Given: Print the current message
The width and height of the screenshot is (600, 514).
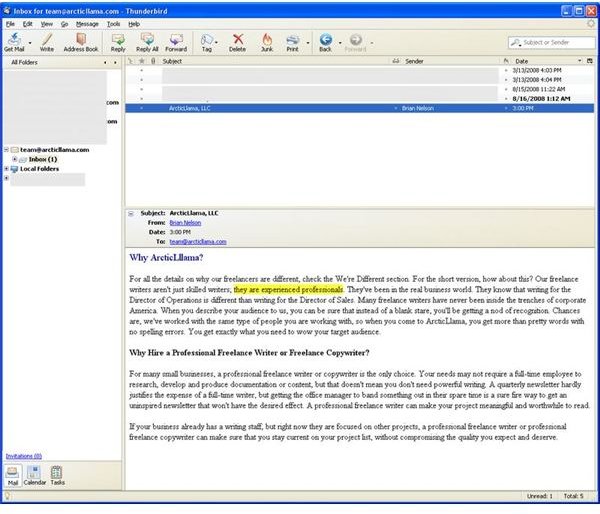Looking at the screenshot, I should pos(292,42).
